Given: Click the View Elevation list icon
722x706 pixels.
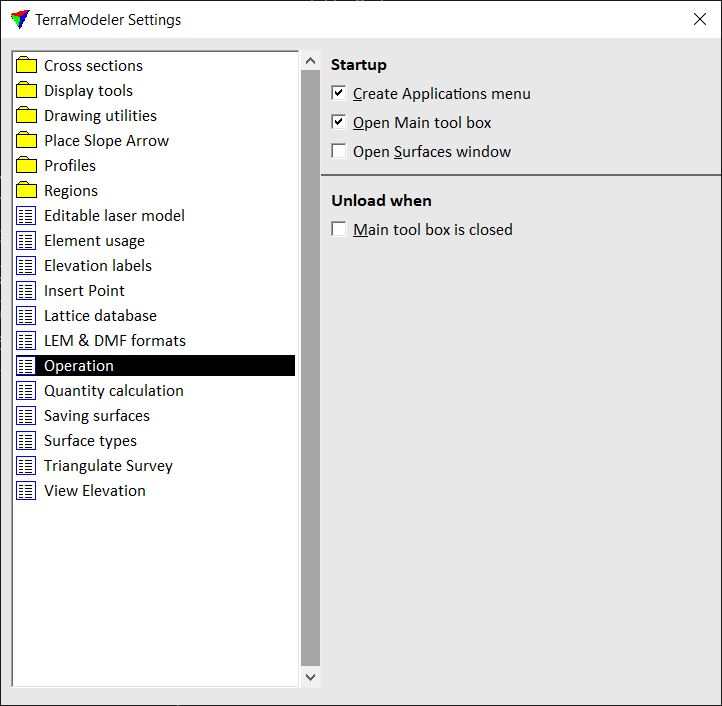Looking at the screenshot, I should [26, 491].
